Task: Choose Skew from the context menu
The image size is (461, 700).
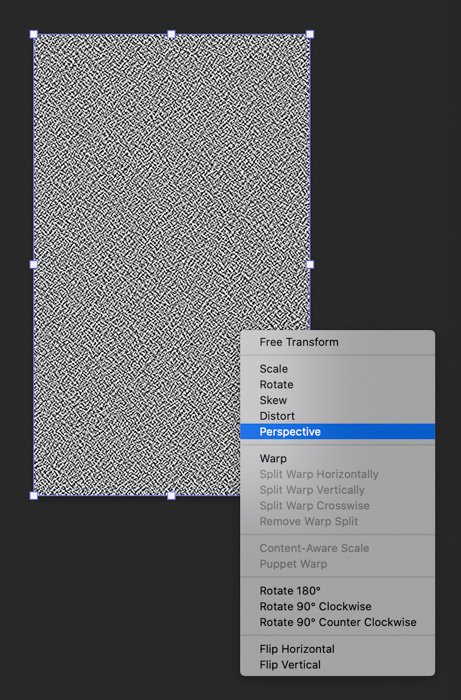Action: pos(337,400)
